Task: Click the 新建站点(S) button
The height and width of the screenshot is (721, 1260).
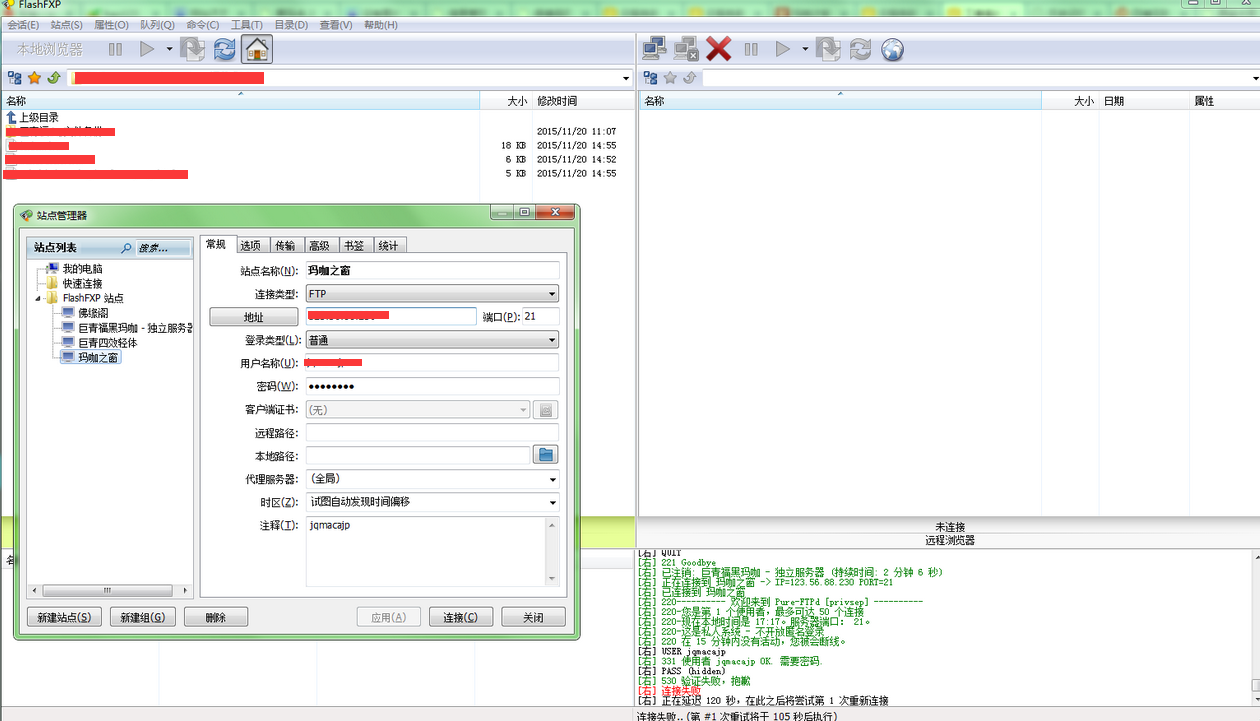Action: tap(64, 617)
